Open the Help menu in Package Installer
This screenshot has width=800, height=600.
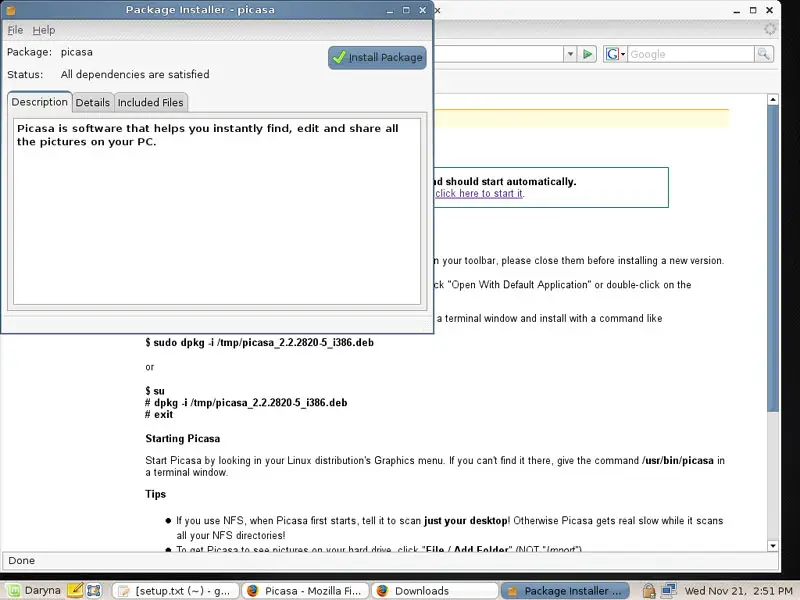coord(44,30)
